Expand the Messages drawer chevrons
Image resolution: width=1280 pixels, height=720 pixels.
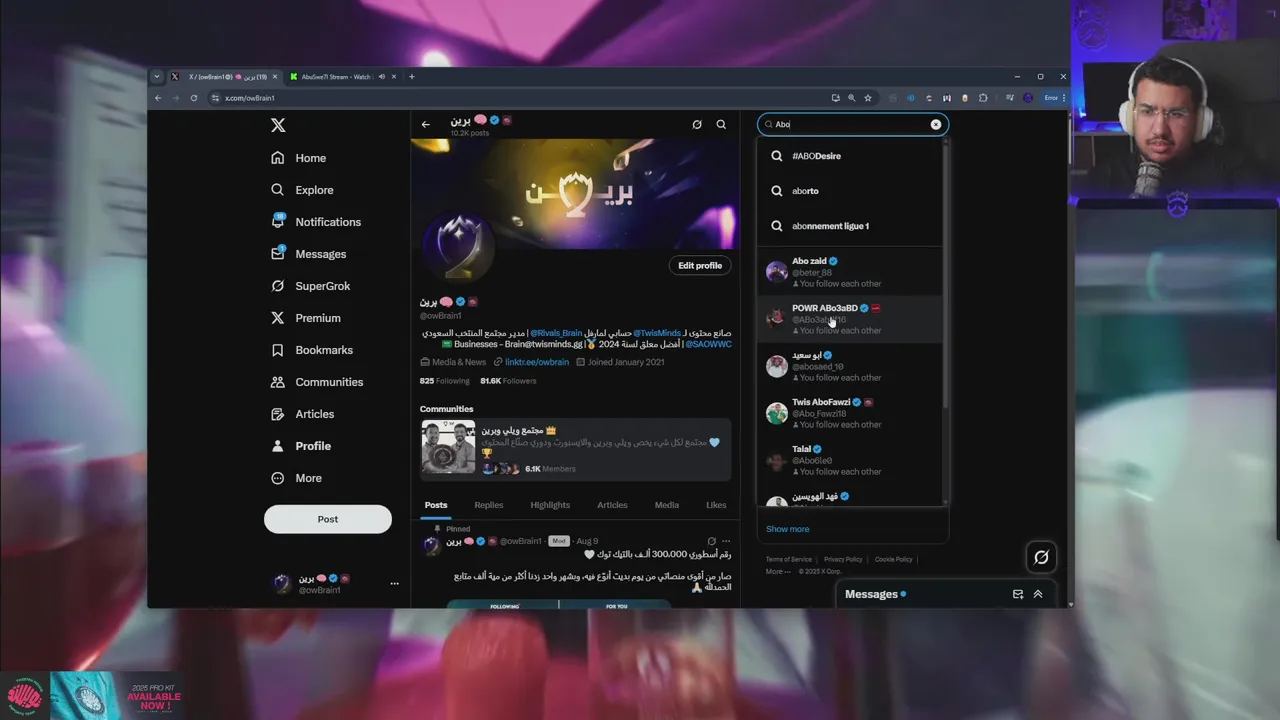[x=1038, y=594]
